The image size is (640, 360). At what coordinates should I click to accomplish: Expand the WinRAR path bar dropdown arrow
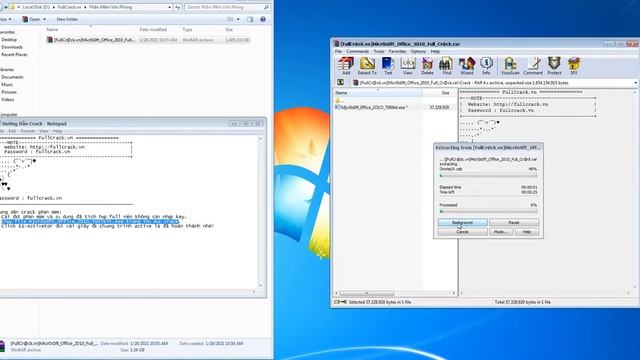point(636,82)
